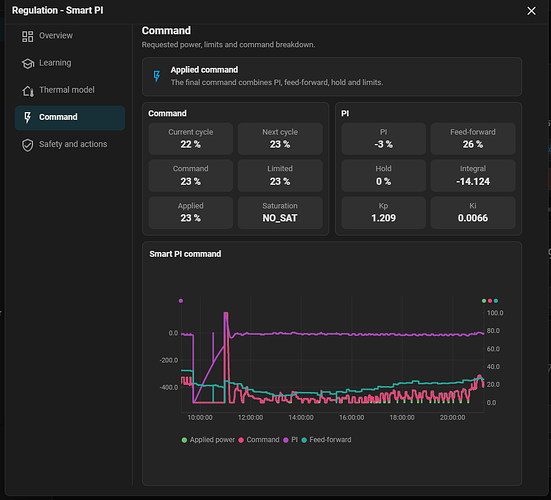Click the Ki 0.0066 tile
Viewport: 551px width, 500px height.
coord(473,213)
